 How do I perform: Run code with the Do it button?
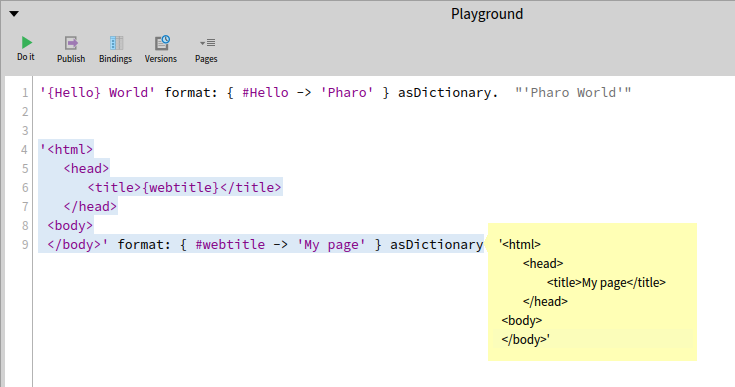point(26,49)
